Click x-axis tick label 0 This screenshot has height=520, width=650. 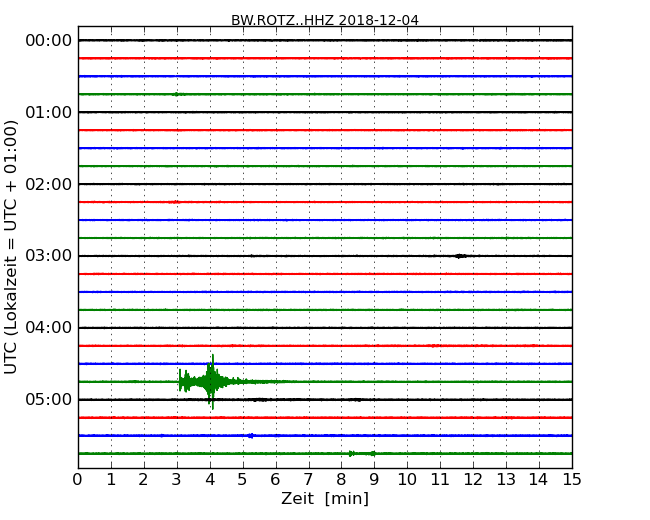(78, 480)
